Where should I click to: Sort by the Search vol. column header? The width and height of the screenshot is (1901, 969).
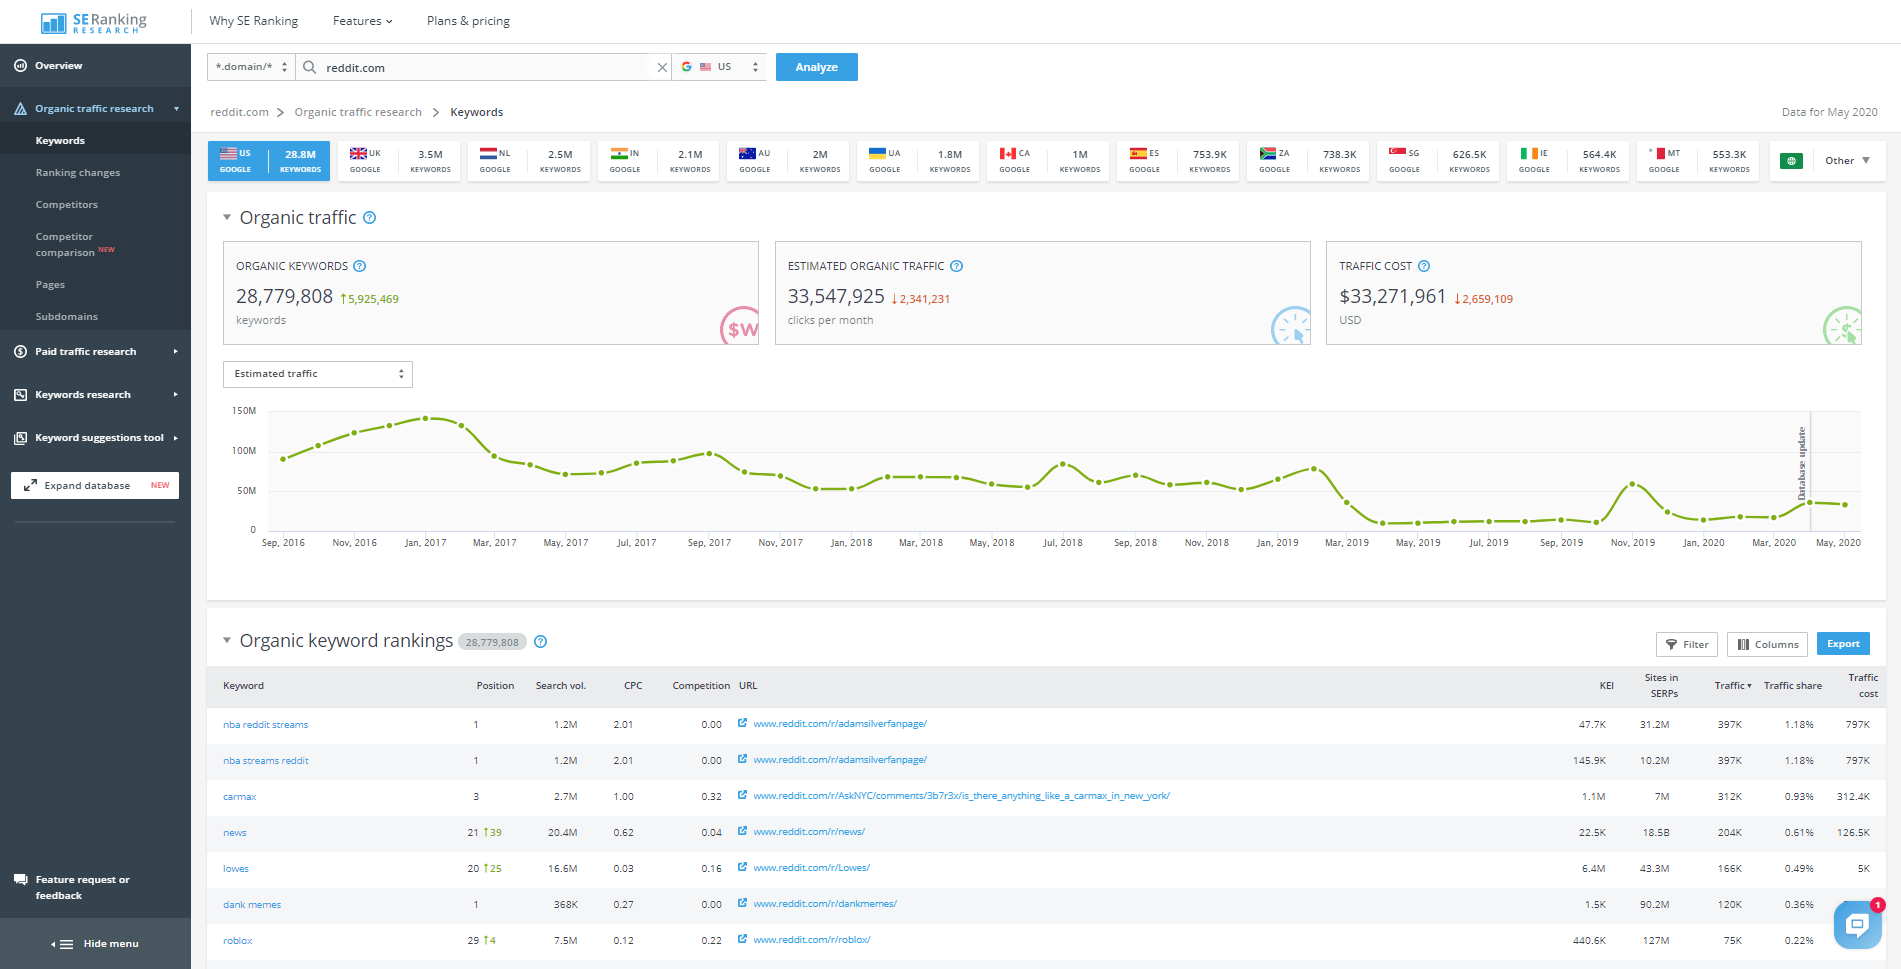pos(561,686)
